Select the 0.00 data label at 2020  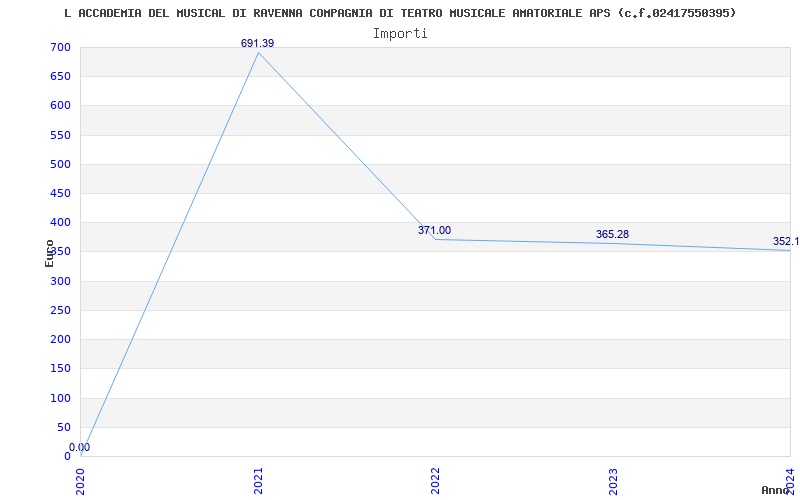pos(80,447)
